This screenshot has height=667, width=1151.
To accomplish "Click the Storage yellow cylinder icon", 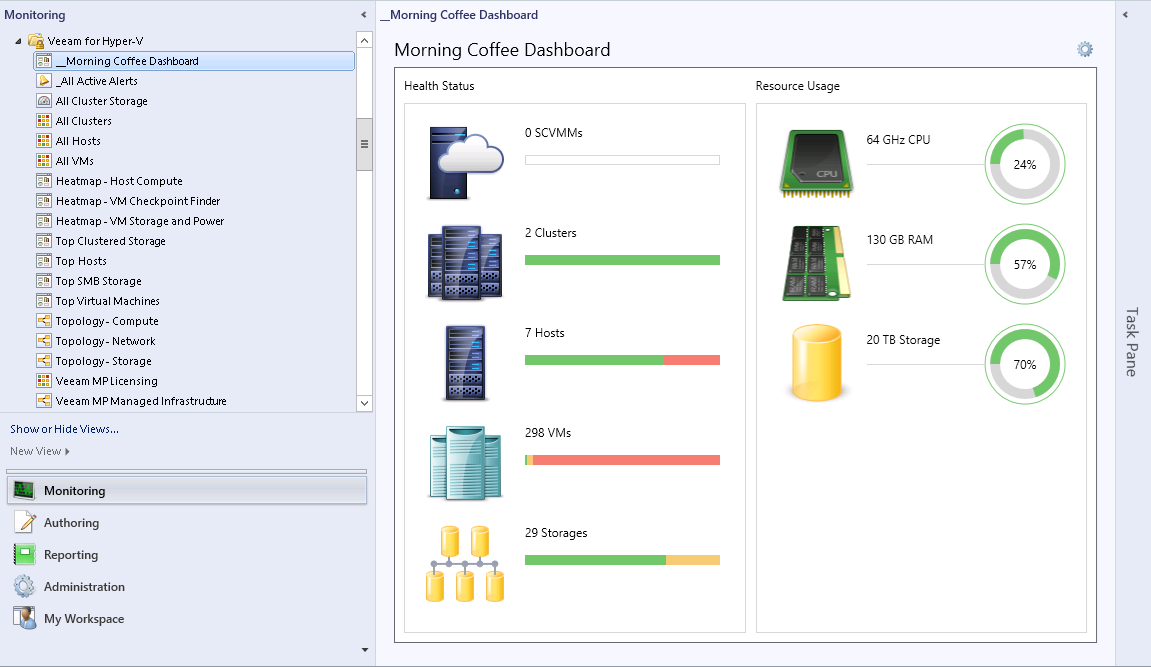I will coord(816,363).
